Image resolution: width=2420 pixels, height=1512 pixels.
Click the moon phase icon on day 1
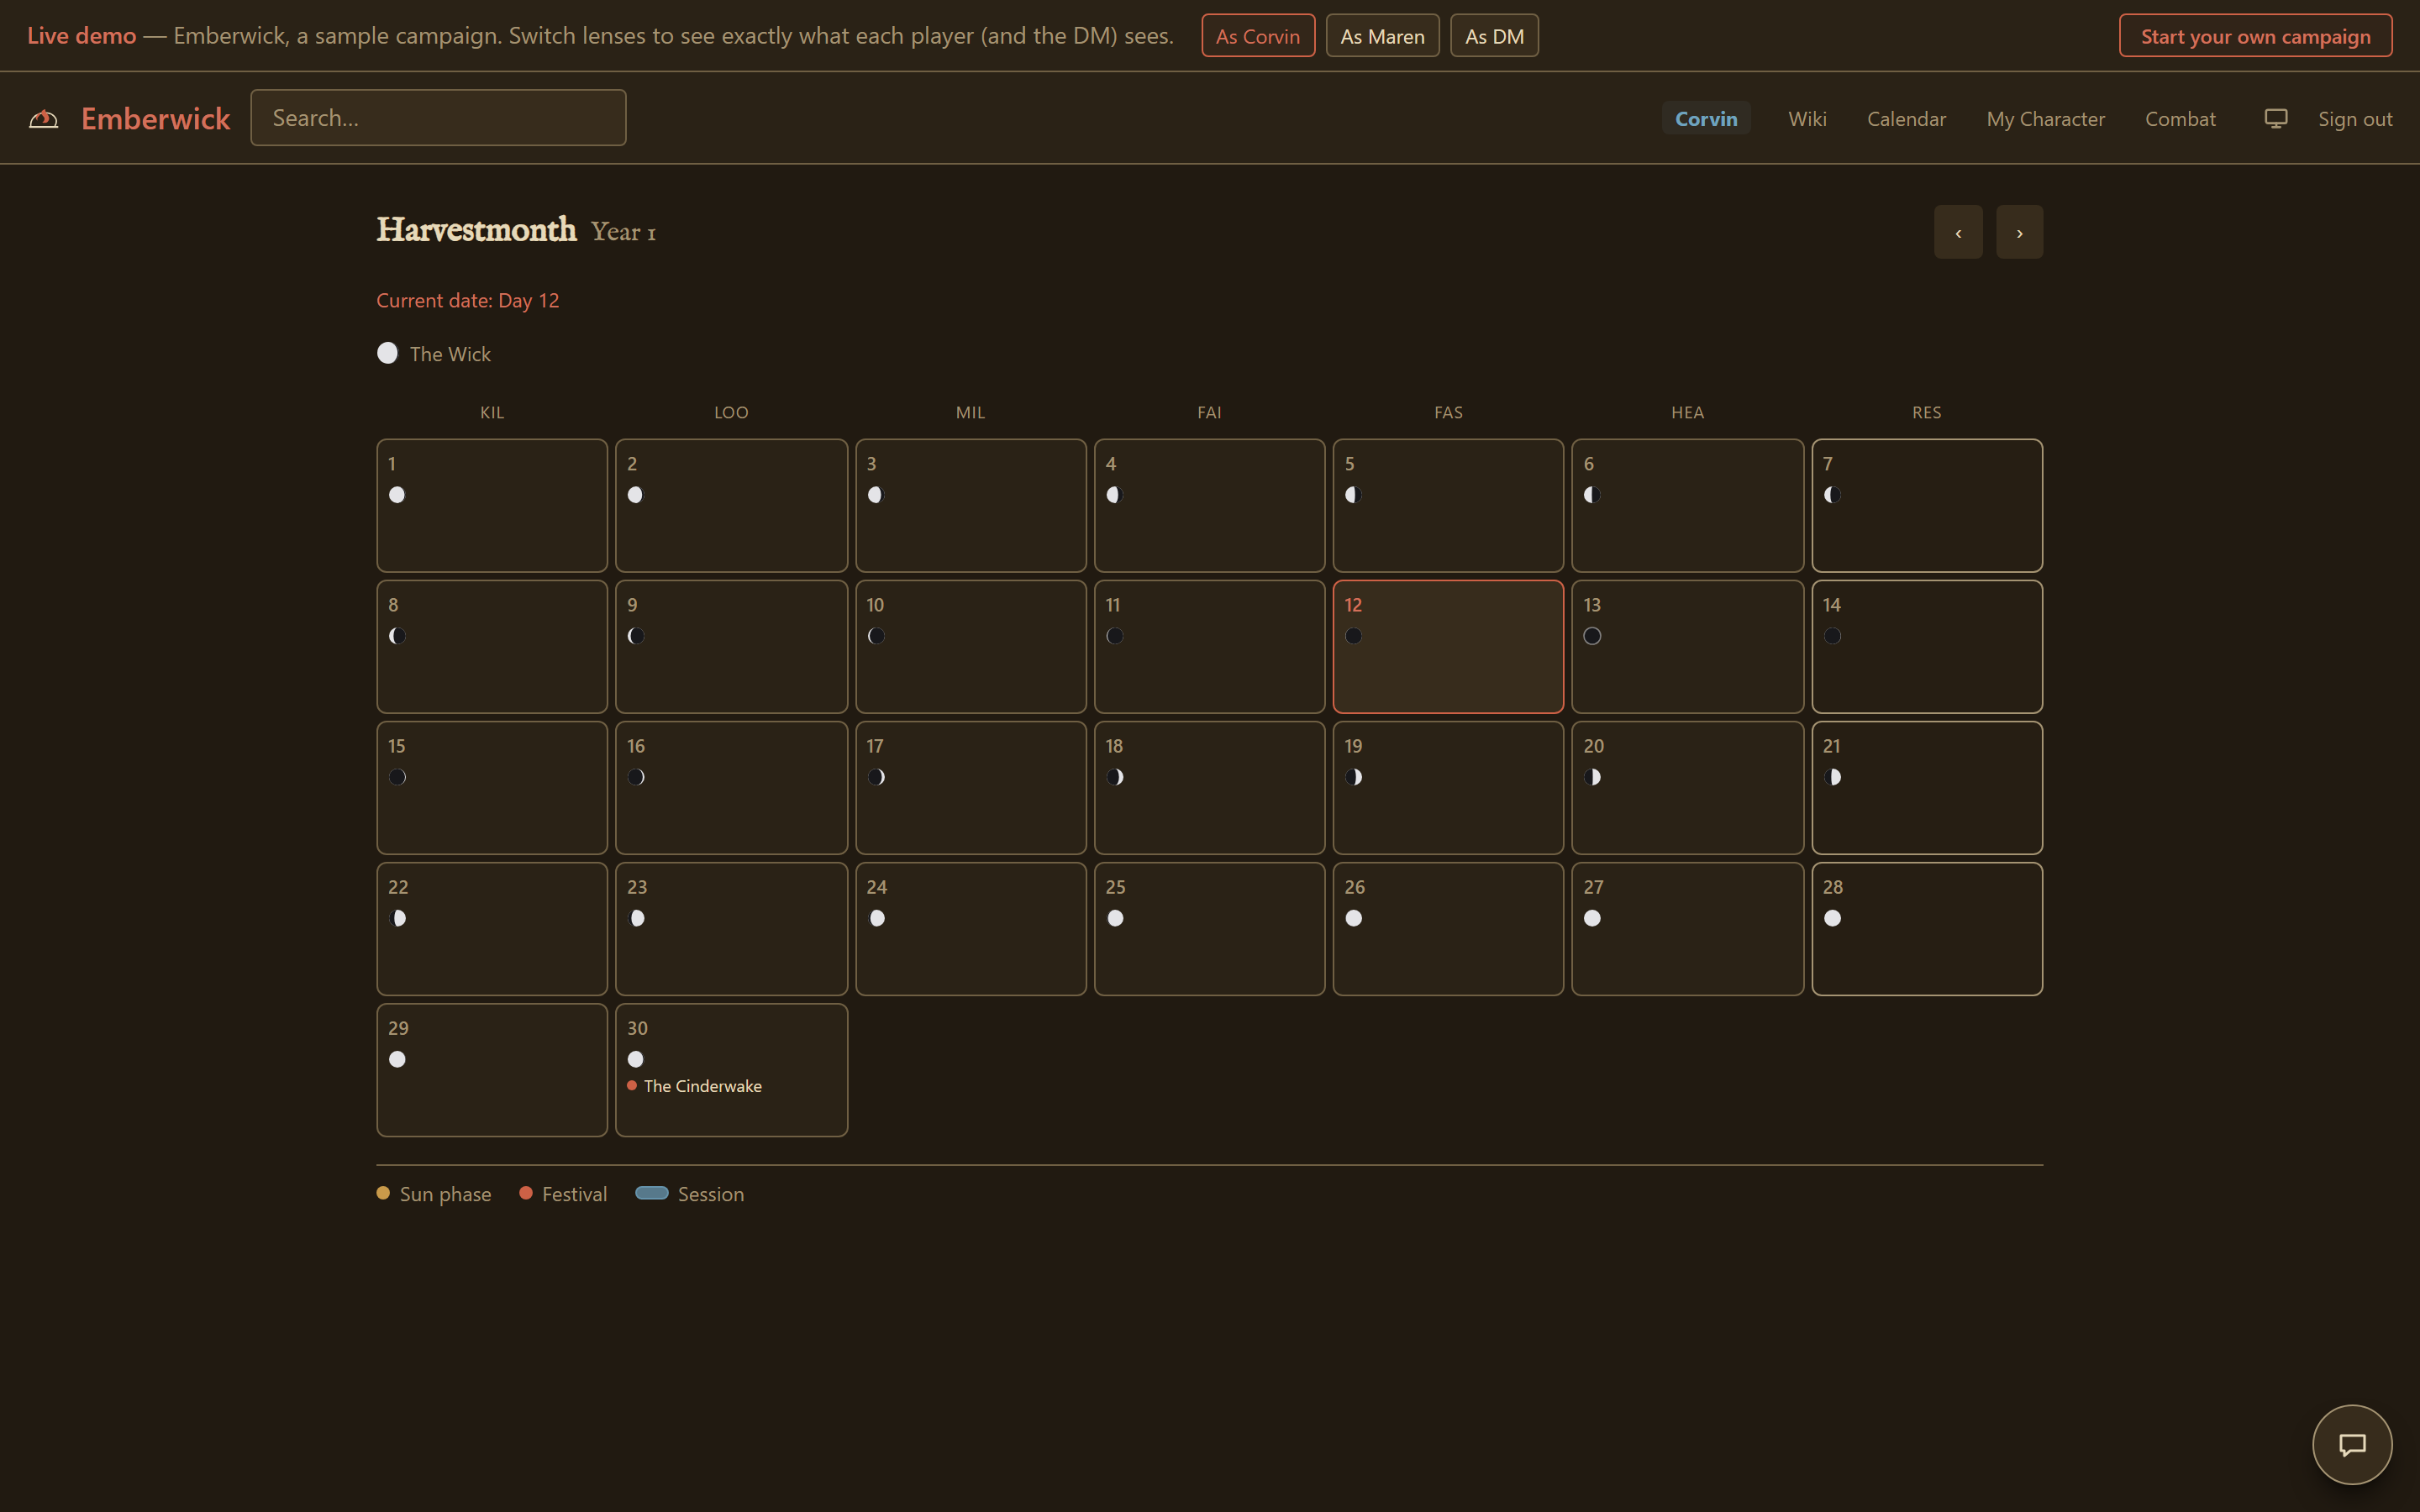[397, 495]
